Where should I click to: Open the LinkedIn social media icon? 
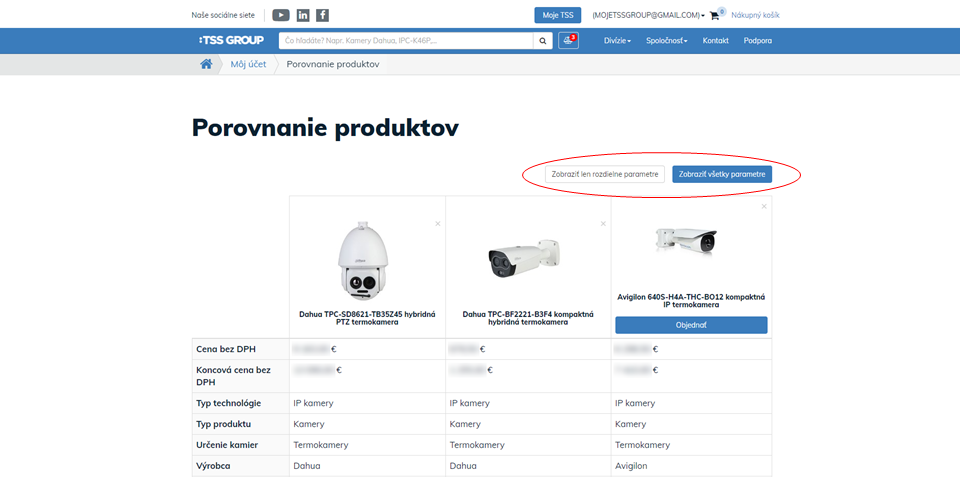[x=303, y=15]
